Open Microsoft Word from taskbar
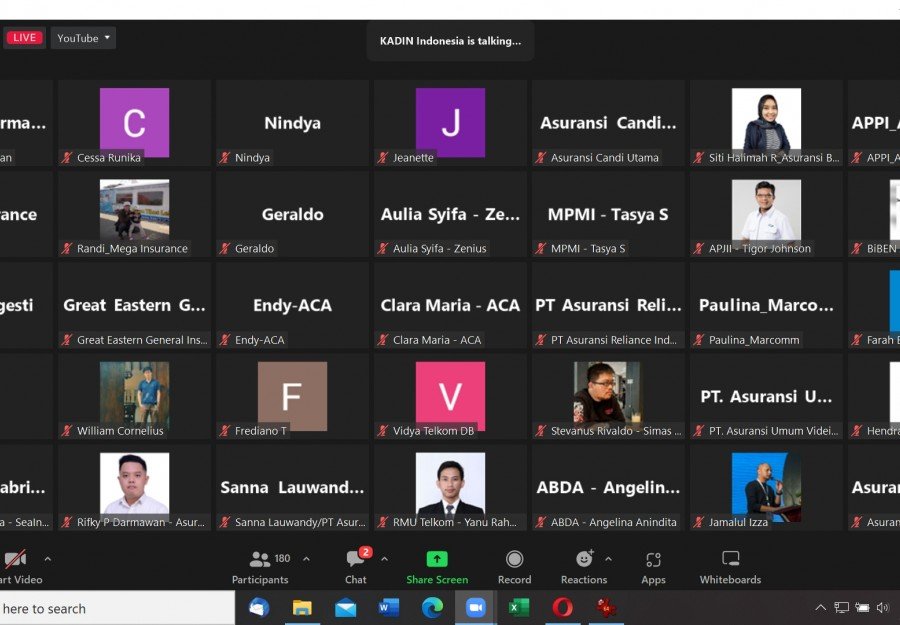This screenshot has height=625, width=900. click(389, 607)
